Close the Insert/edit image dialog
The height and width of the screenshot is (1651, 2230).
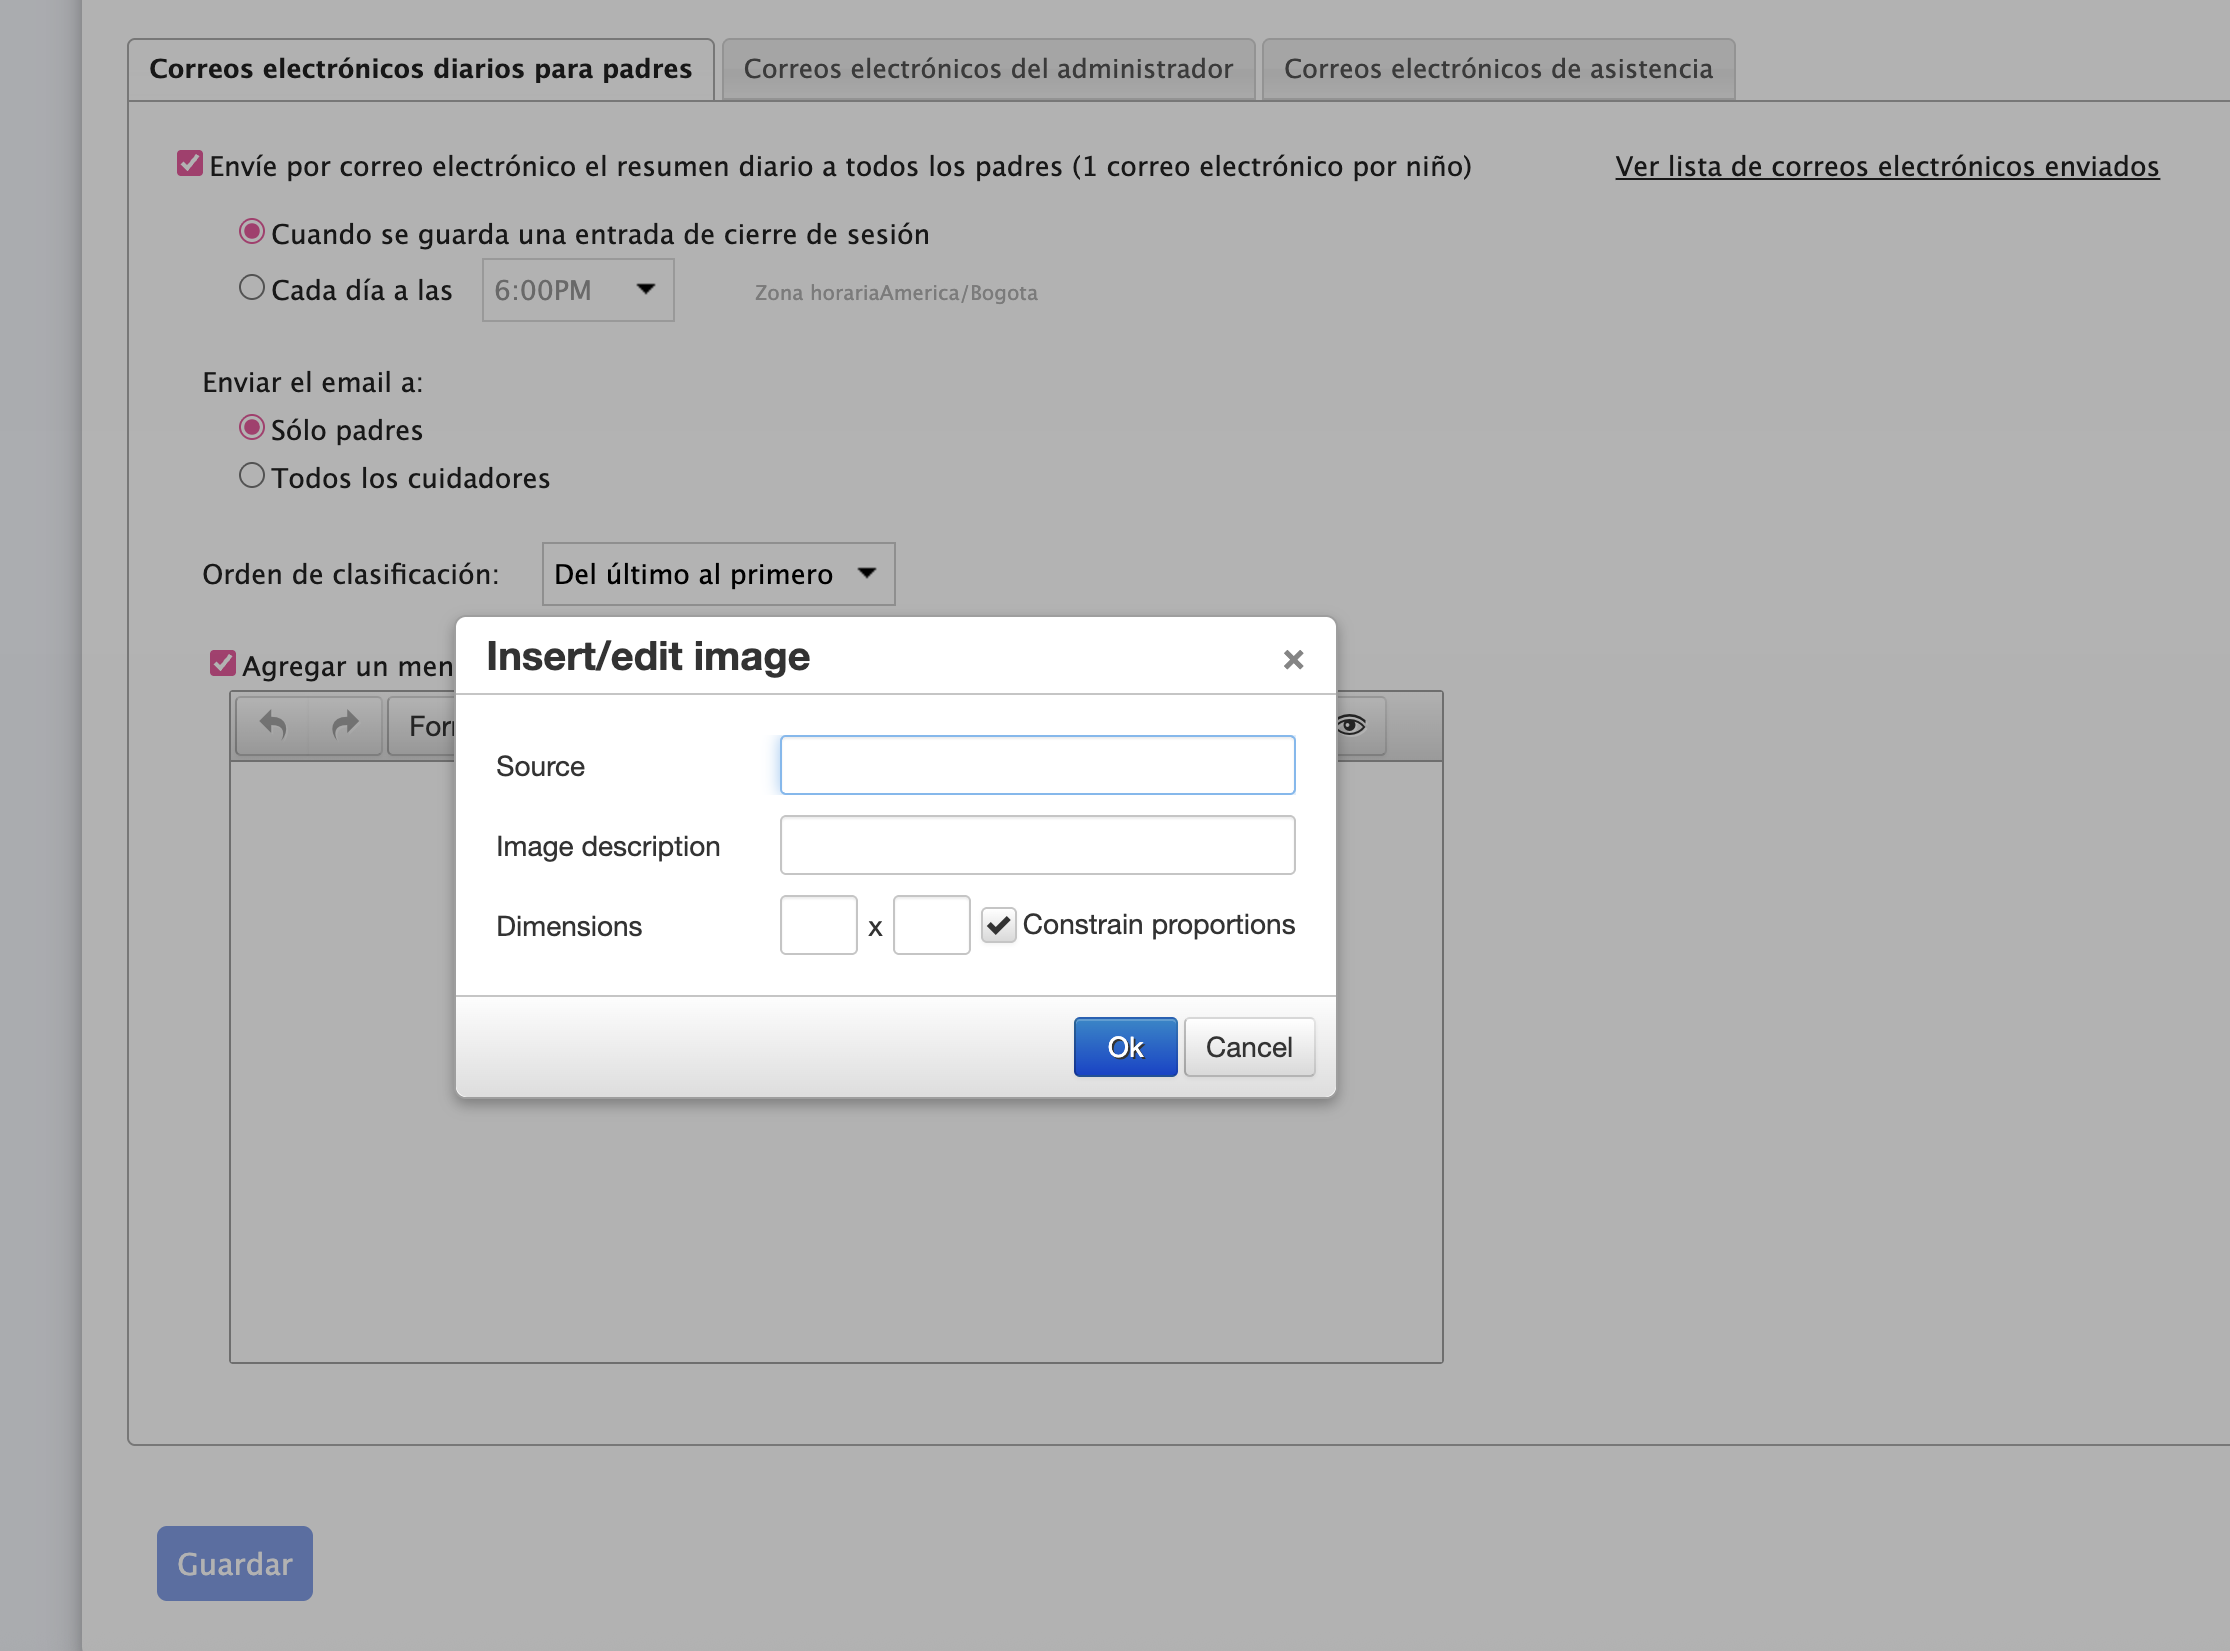[x=1293, y=659]
